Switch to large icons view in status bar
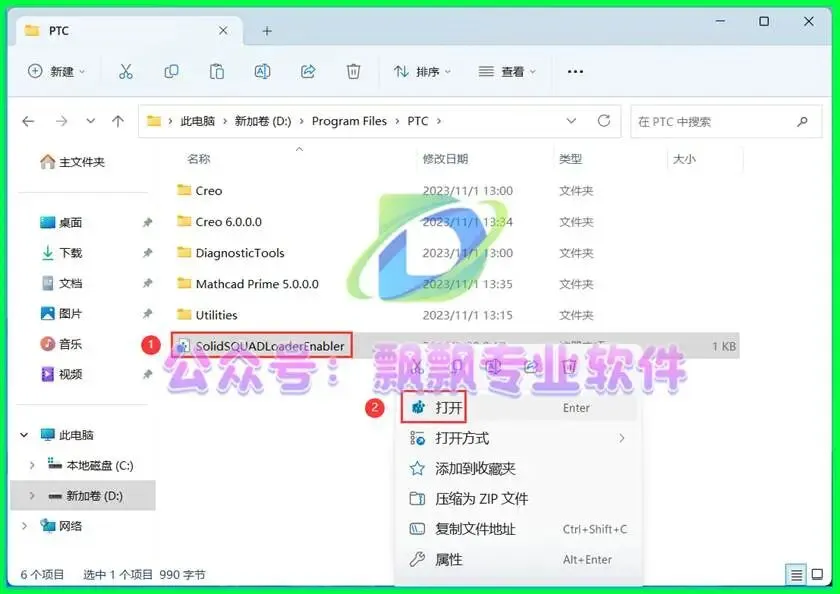This screenshot has height=594, width=840. tap(817, 575)
